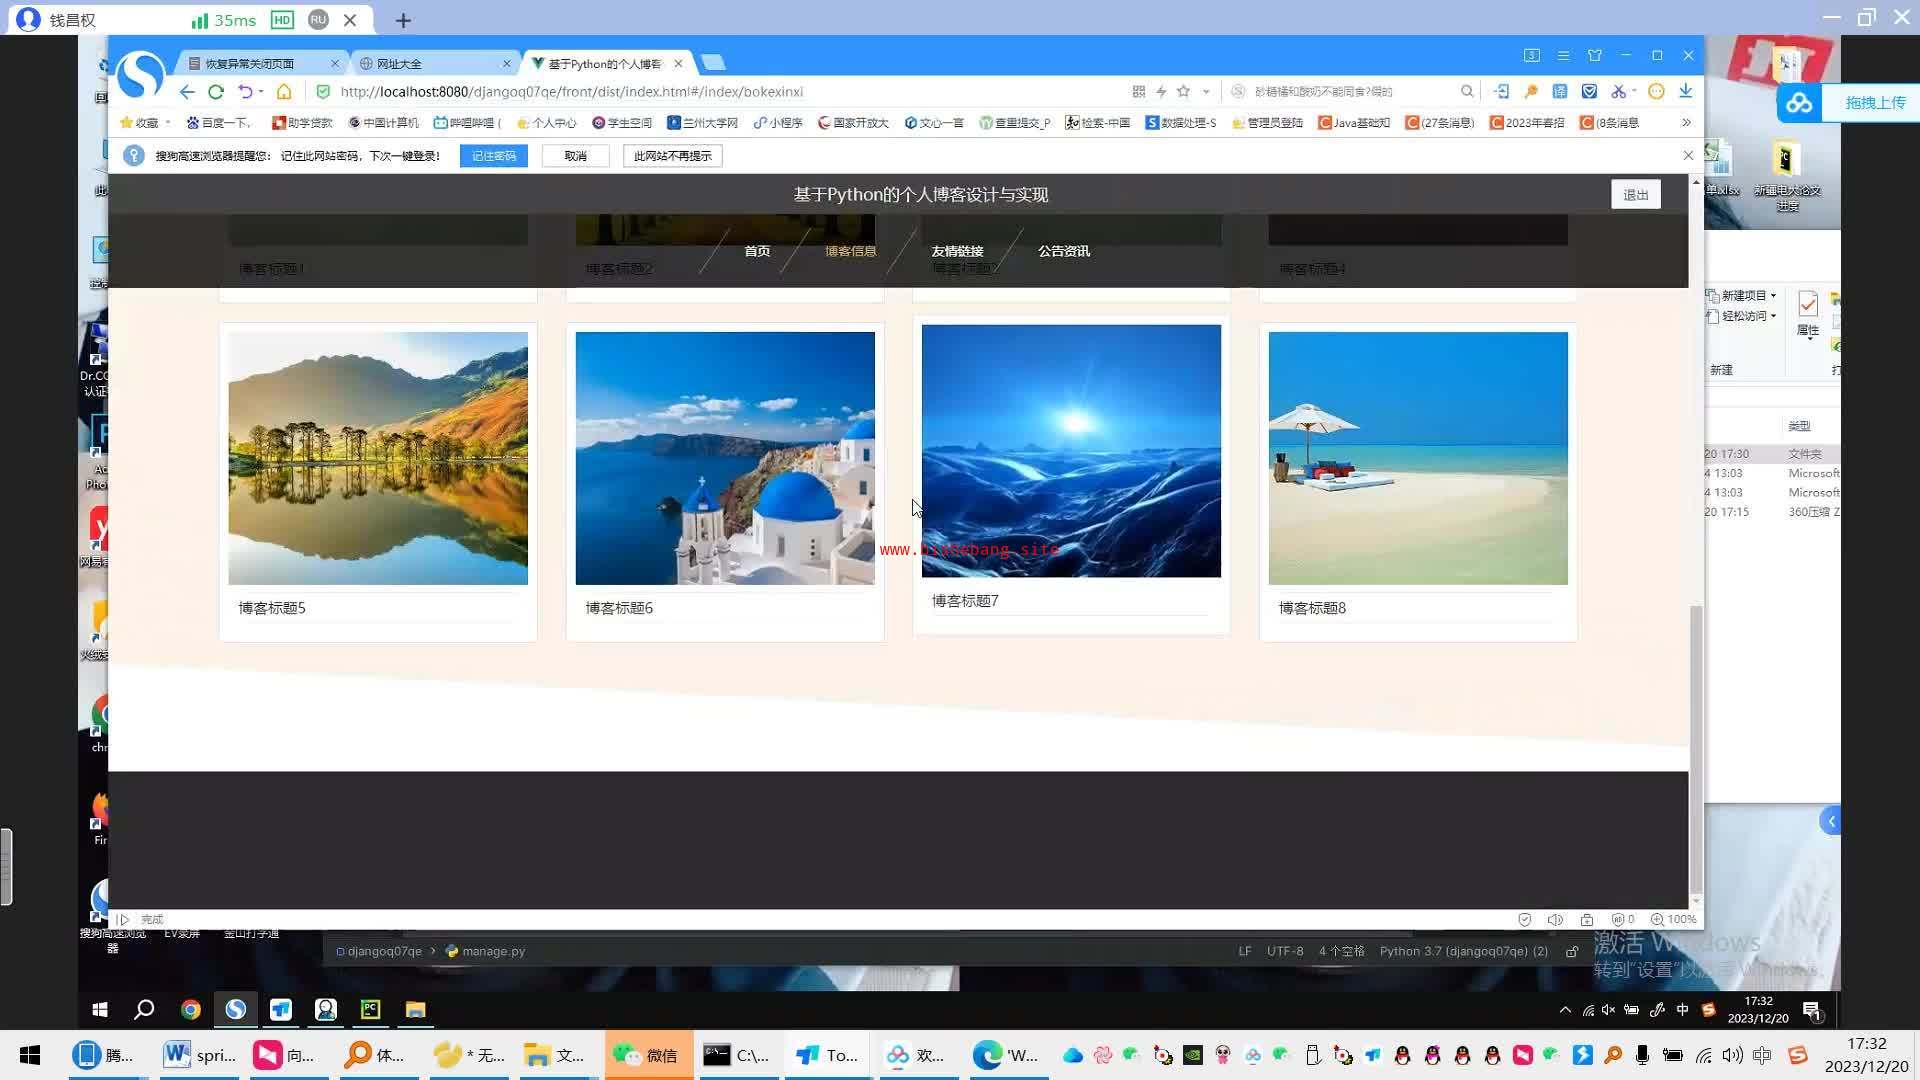Toggle bookmark star for this page
This screenshot has width=1920, height=1080.
(1184, 91)
